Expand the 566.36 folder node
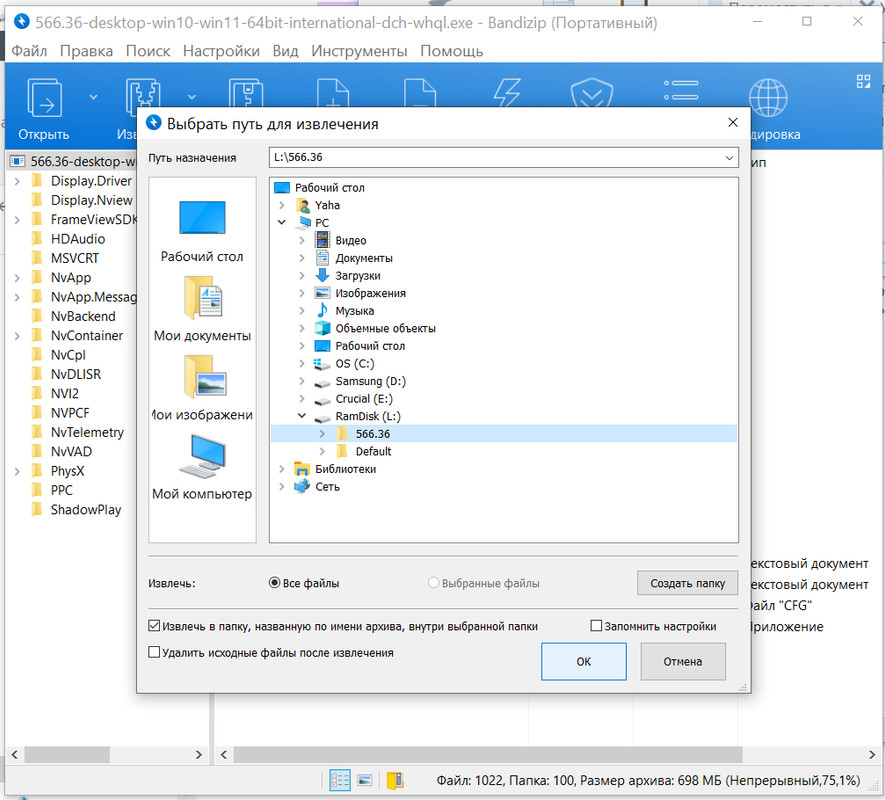 322,434
